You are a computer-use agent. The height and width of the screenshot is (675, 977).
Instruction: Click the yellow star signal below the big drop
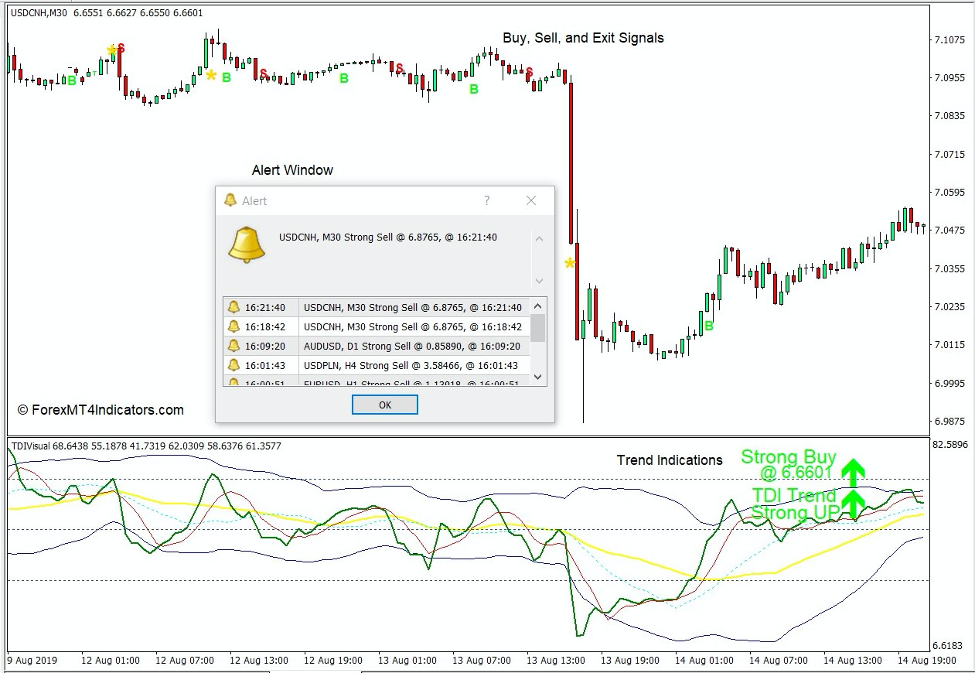point(569,265)
